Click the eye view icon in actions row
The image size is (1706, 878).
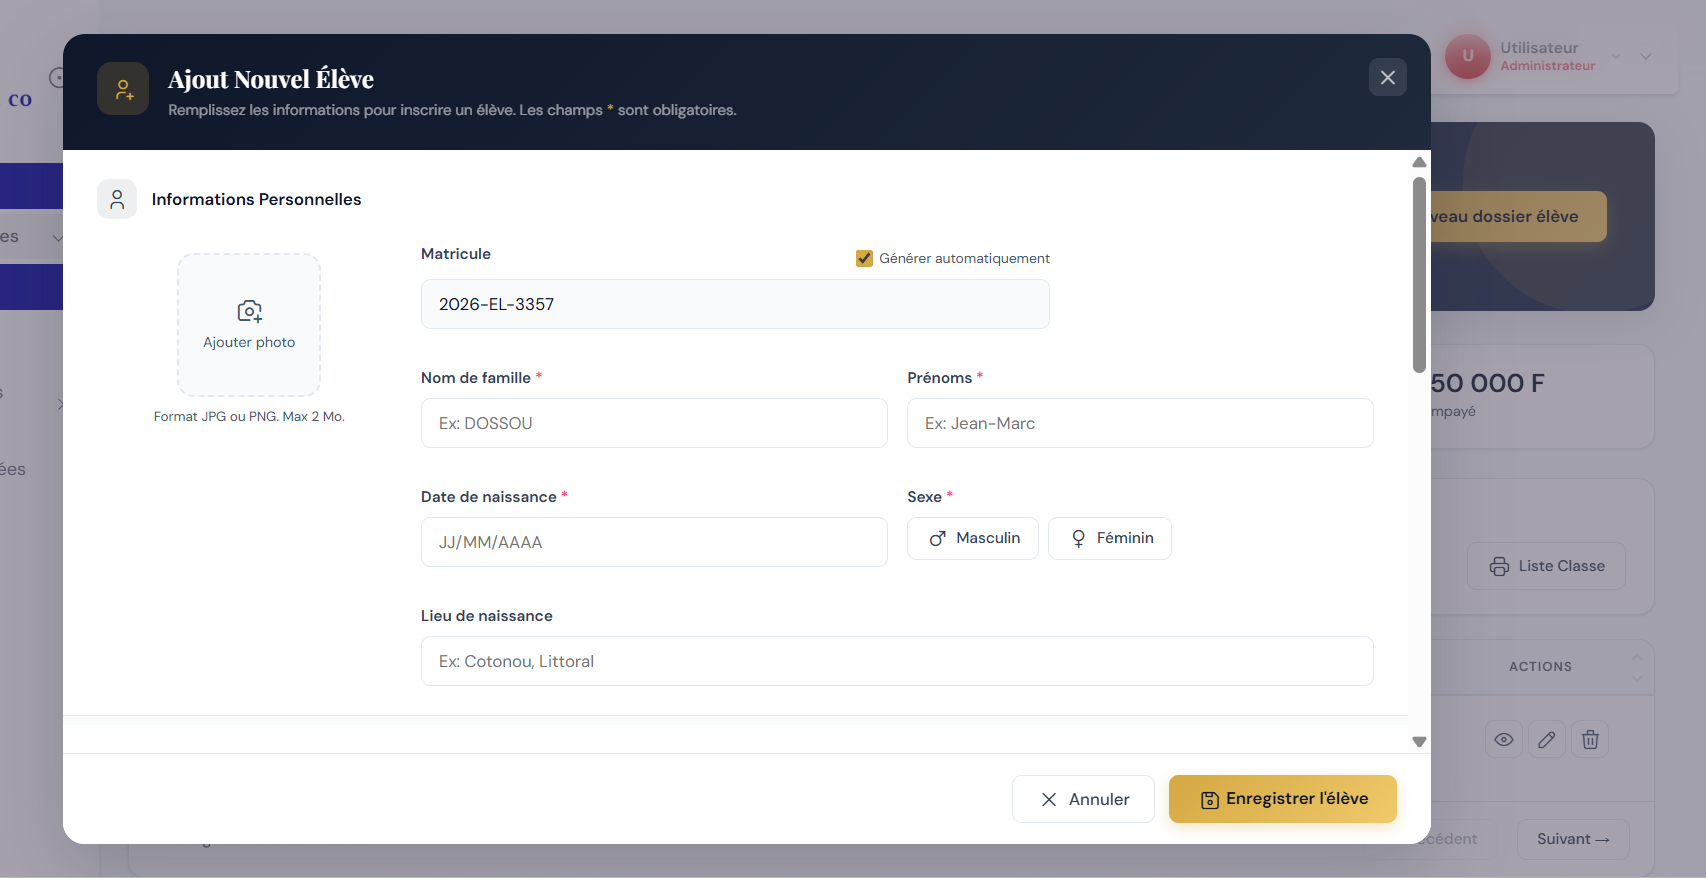1504,739
